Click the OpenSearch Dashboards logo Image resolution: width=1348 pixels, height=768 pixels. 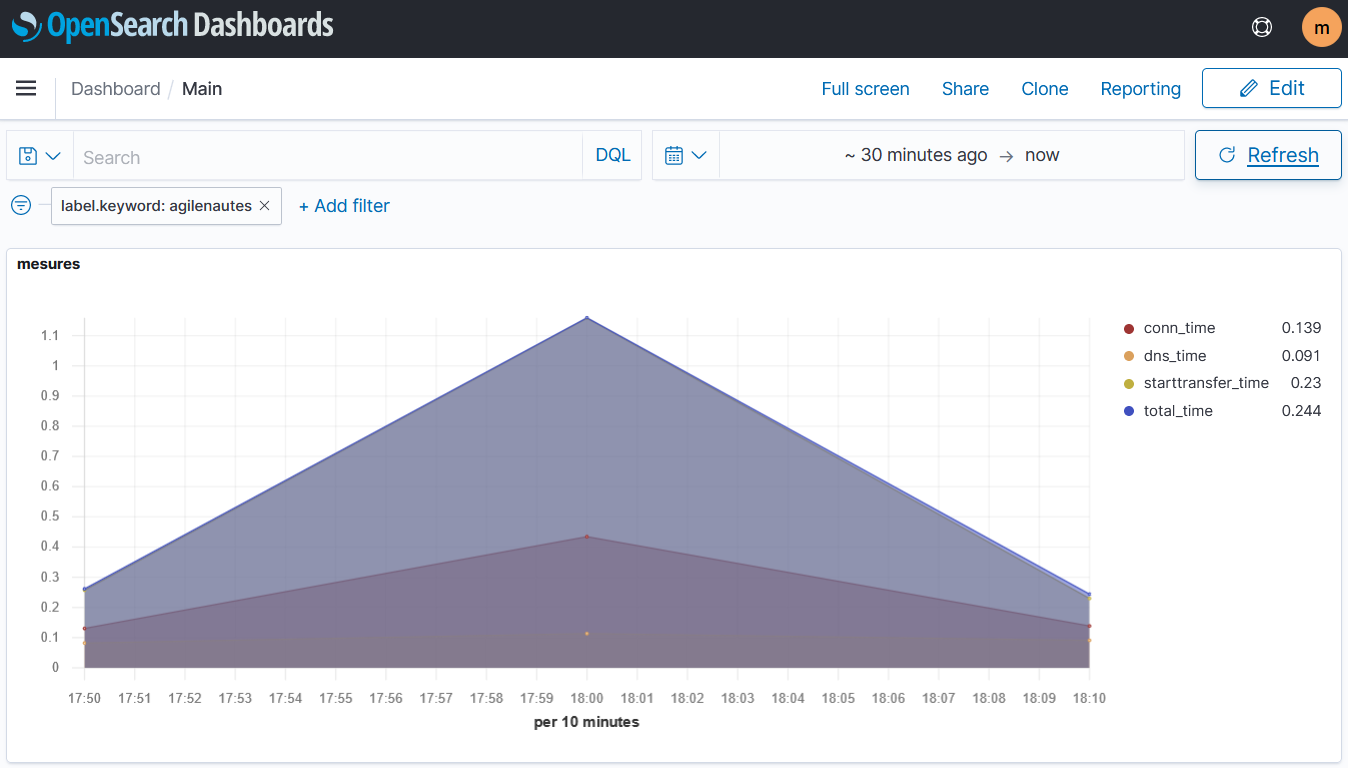pos(172,26)
